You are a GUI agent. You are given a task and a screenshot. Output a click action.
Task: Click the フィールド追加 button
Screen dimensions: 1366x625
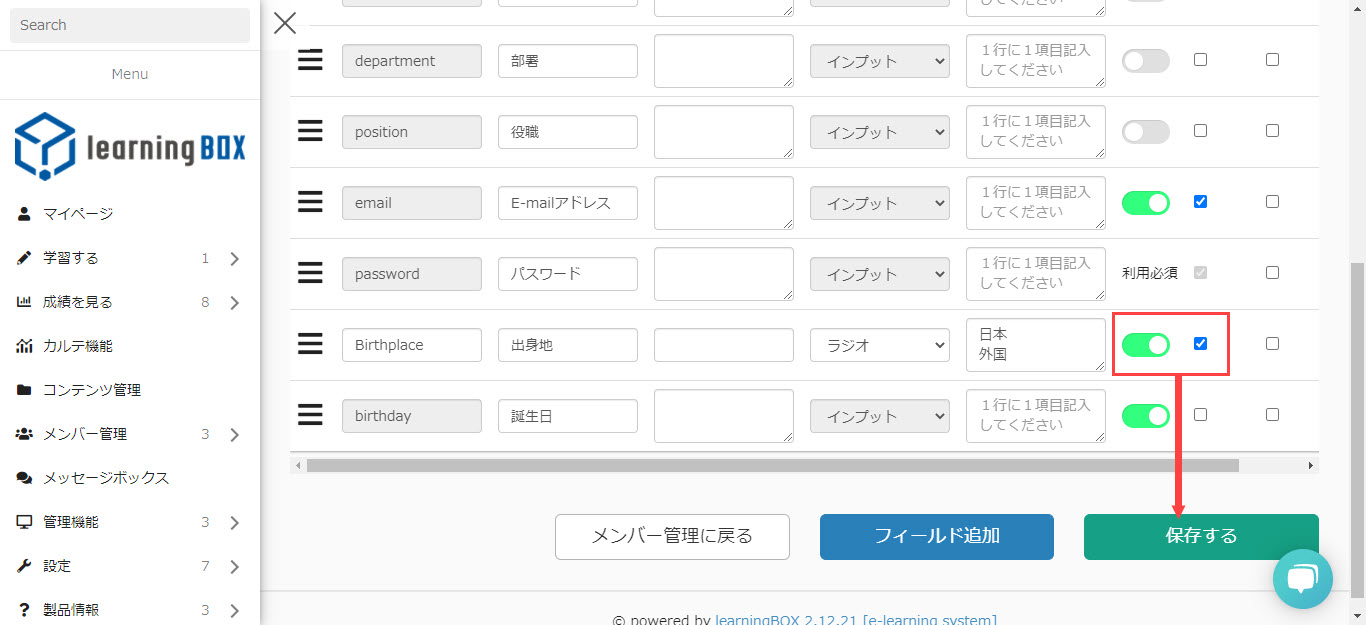click(x=936, y=536)
